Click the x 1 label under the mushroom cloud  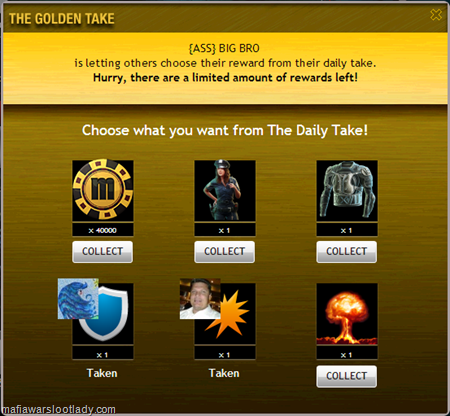(x=347, y=355)
